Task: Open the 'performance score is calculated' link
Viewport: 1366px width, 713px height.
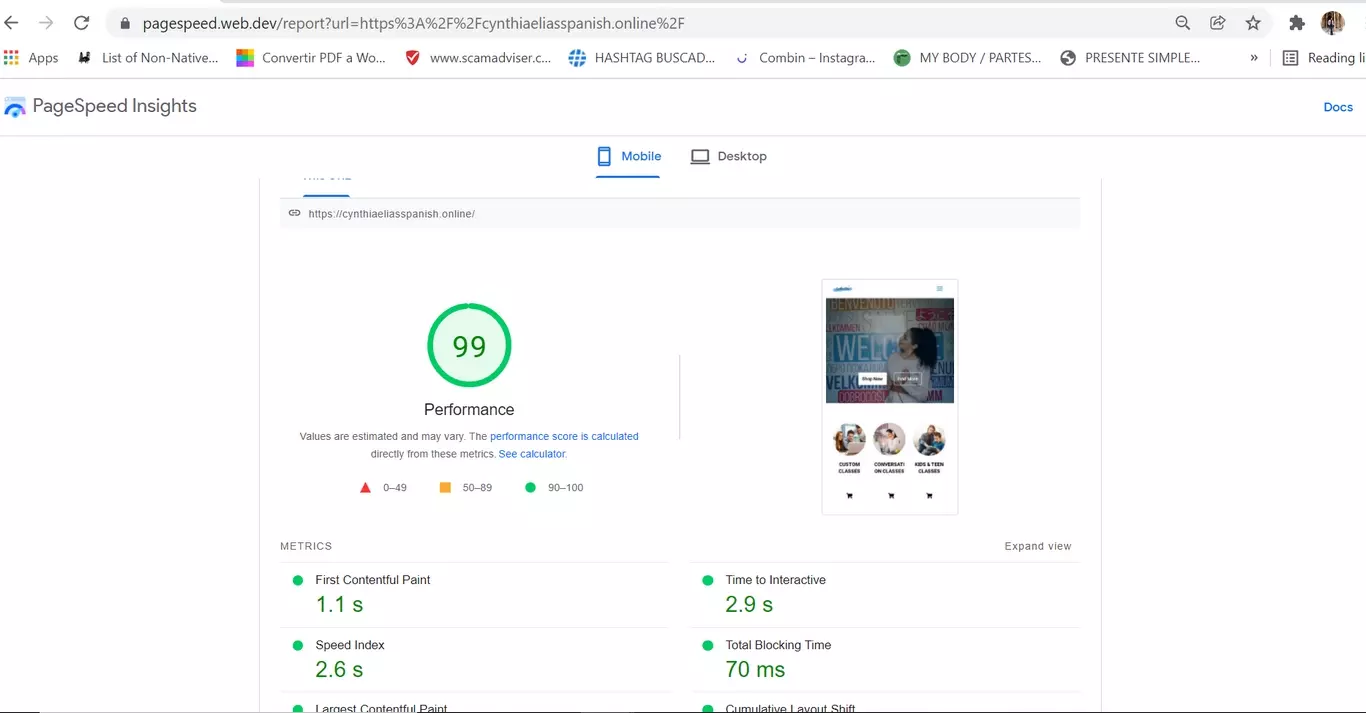Action: pyautogui.click(x=564, y=436)
